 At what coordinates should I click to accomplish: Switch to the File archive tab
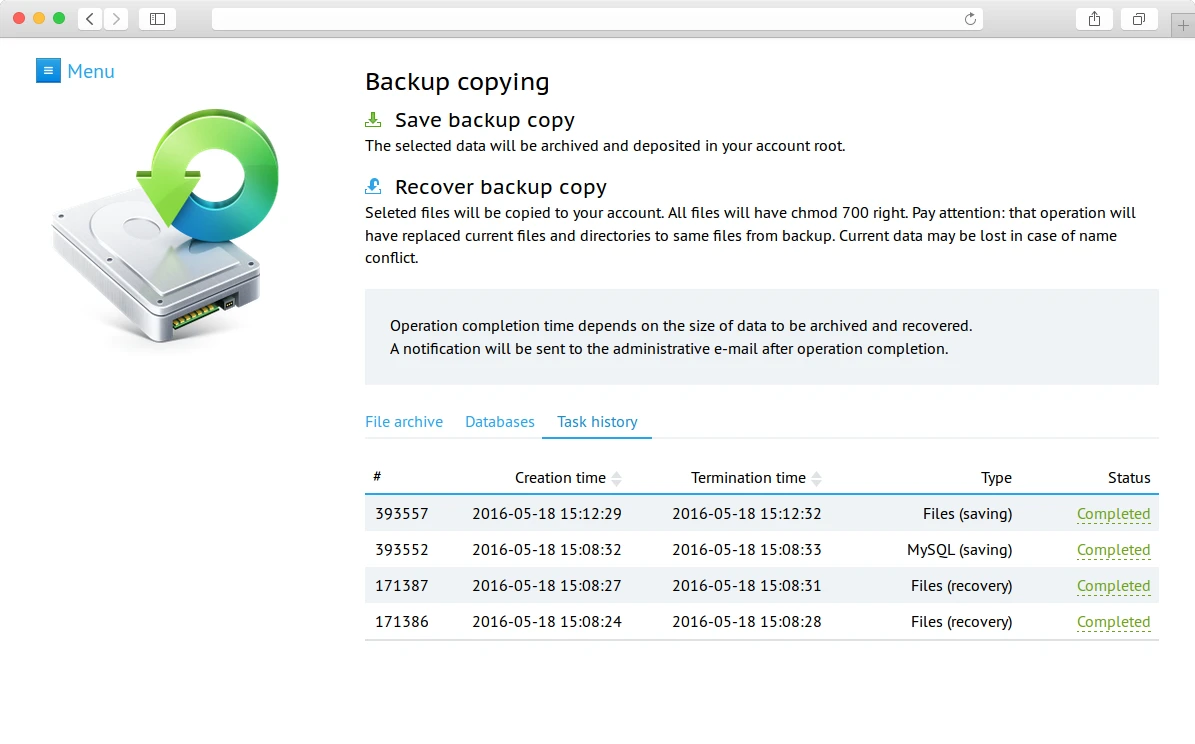coord(403,421)
